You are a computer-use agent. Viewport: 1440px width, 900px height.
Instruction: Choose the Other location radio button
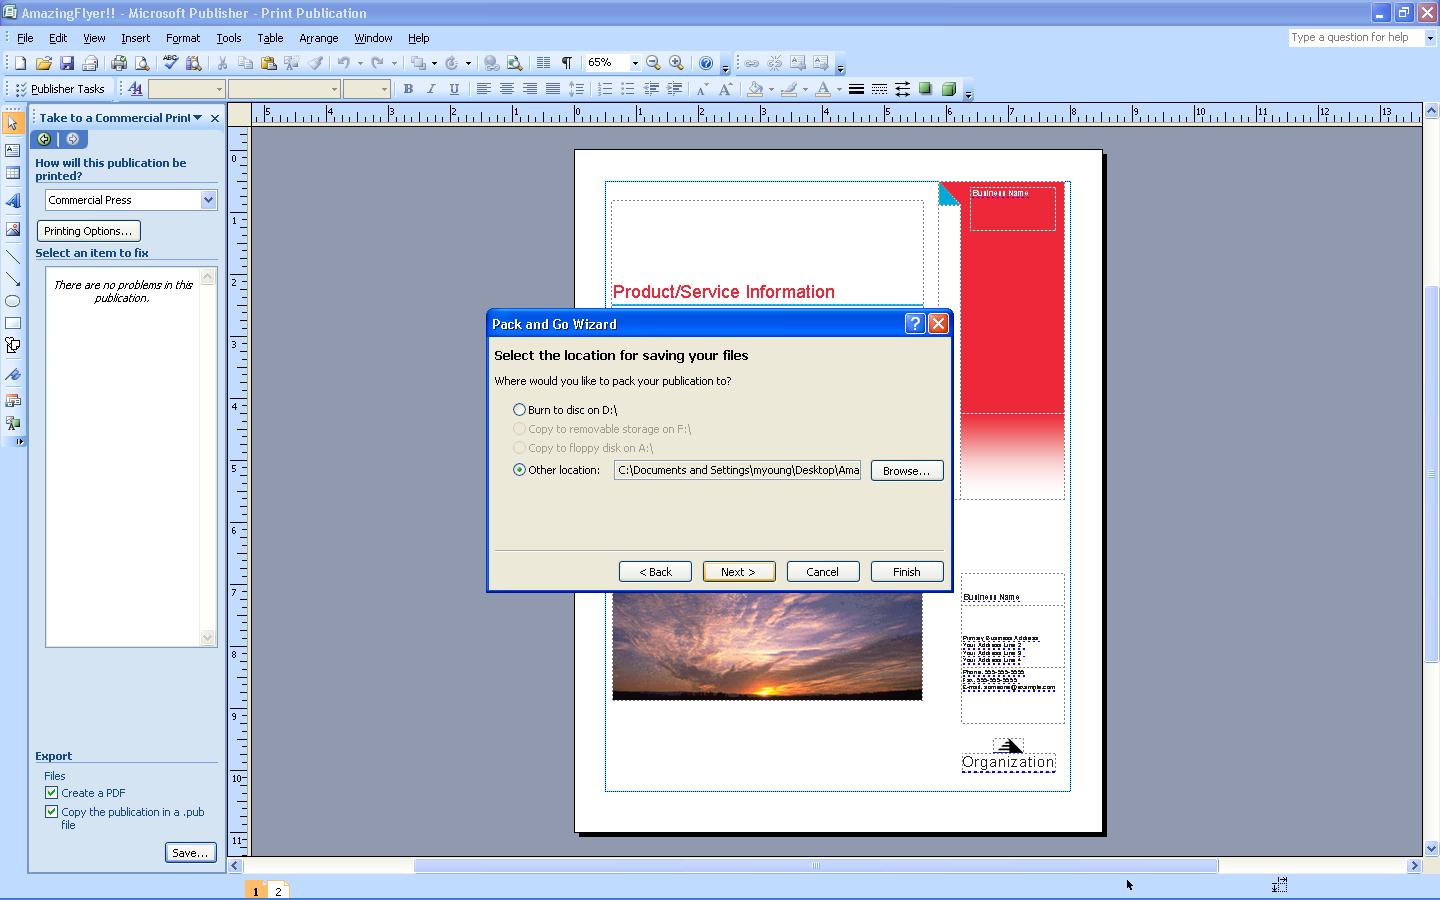tap(519, 470)
